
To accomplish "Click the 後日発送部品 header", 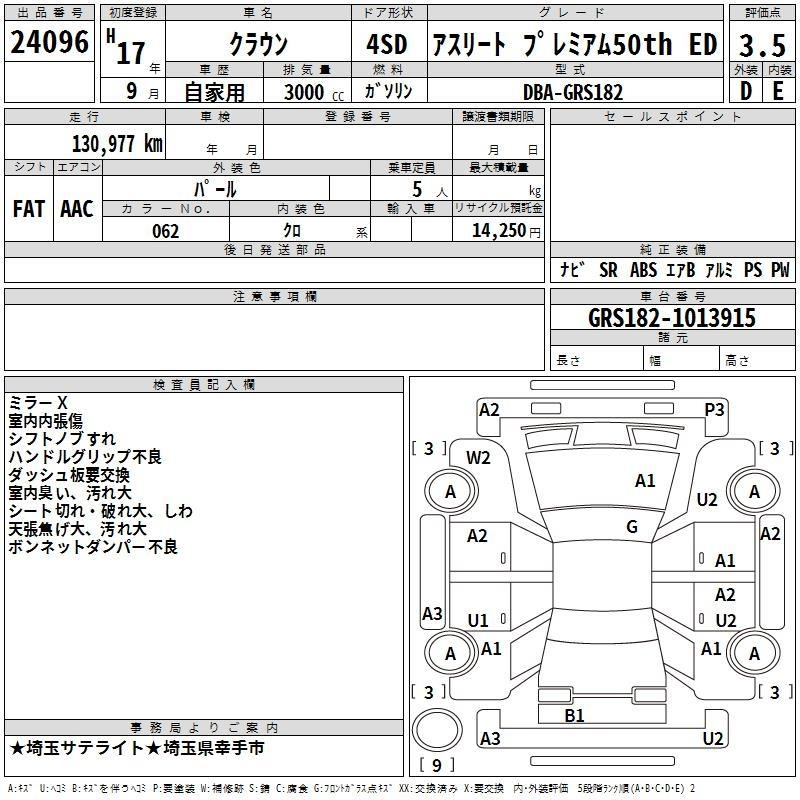I will point(275,250).
